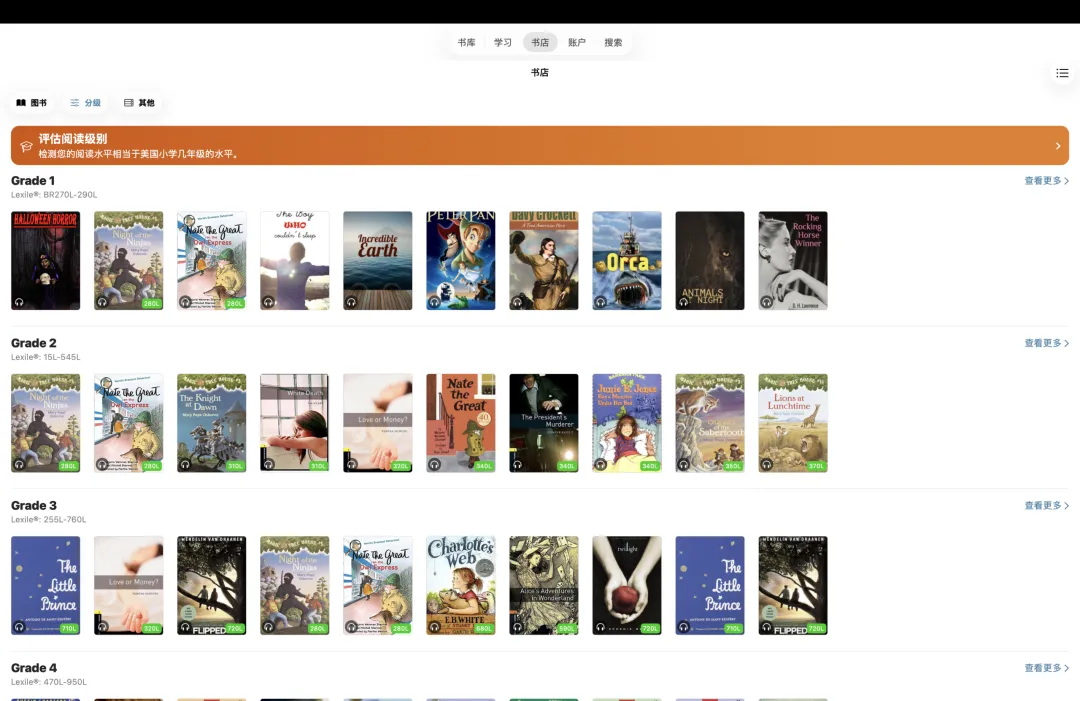Open the Junie B. Jones book
The width and height of the screenshot is (1080, 701).
pos(627,423)
